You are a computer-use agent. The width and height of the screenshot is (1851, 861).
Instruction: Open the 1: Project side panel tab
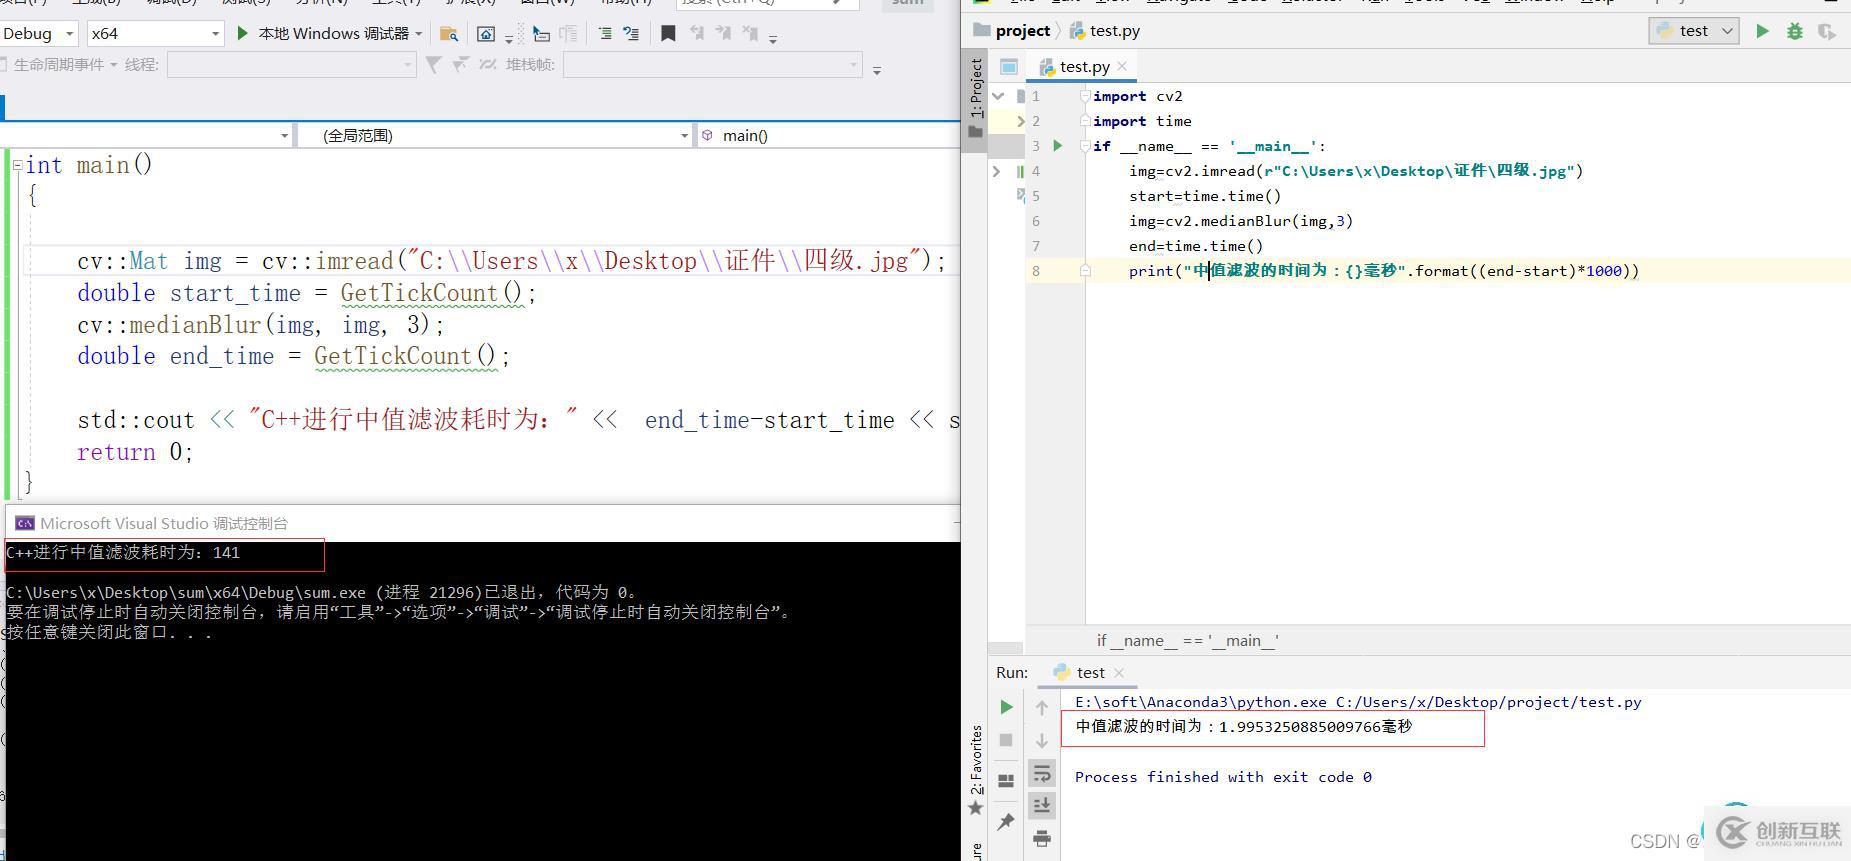pos(976,90)
